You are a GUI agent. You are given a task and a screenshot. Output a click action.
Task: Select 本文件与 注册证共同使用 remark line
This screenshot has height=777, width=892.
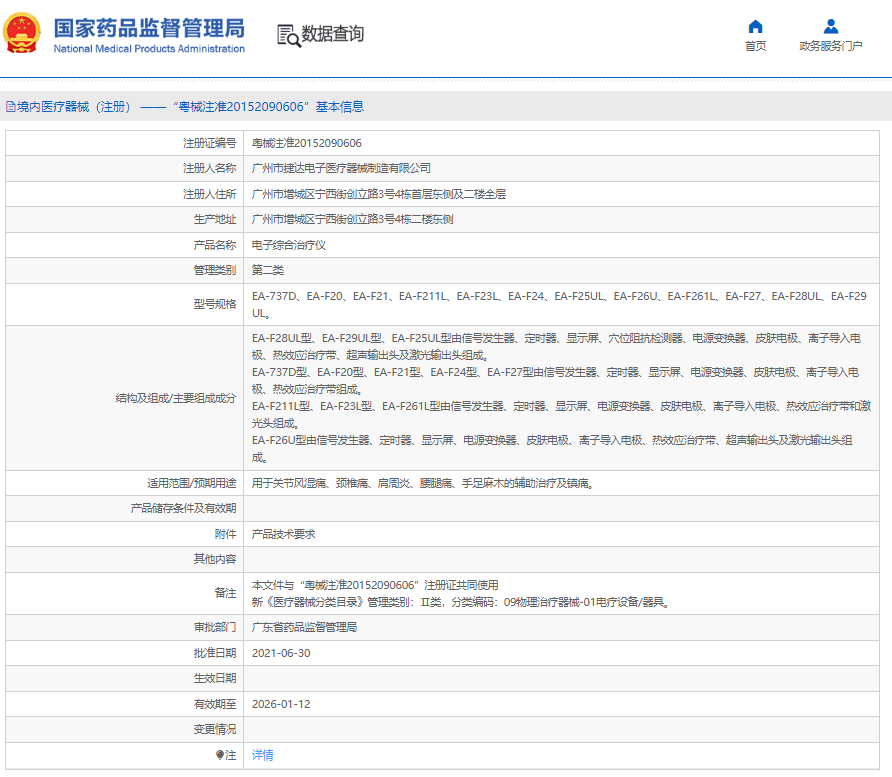(375, 585)
